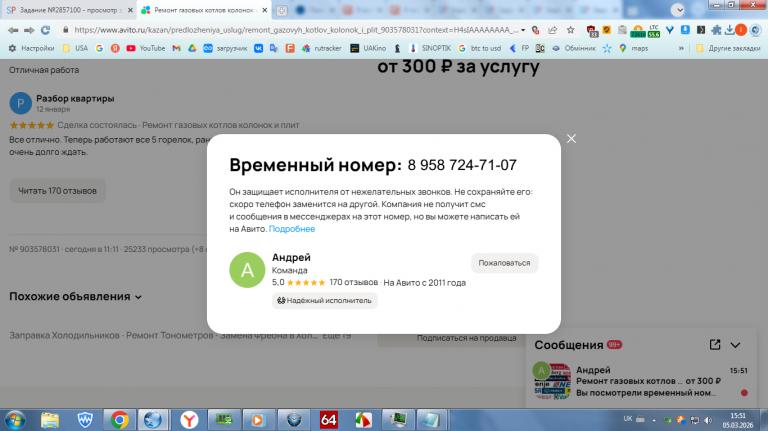Open the Gmail bookmark
Image resolution: width=768 pixels, height=431 pixels.
[x=176, y=48]
